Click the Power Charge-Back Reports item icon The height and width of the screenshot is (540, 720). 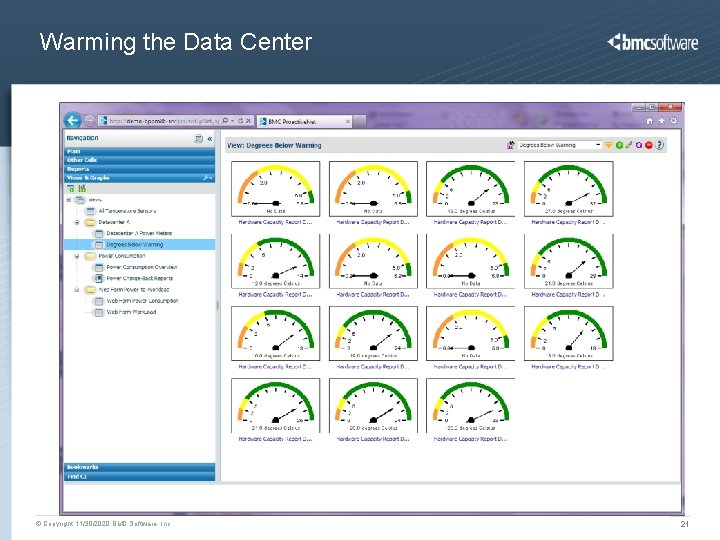click(98, 278)
